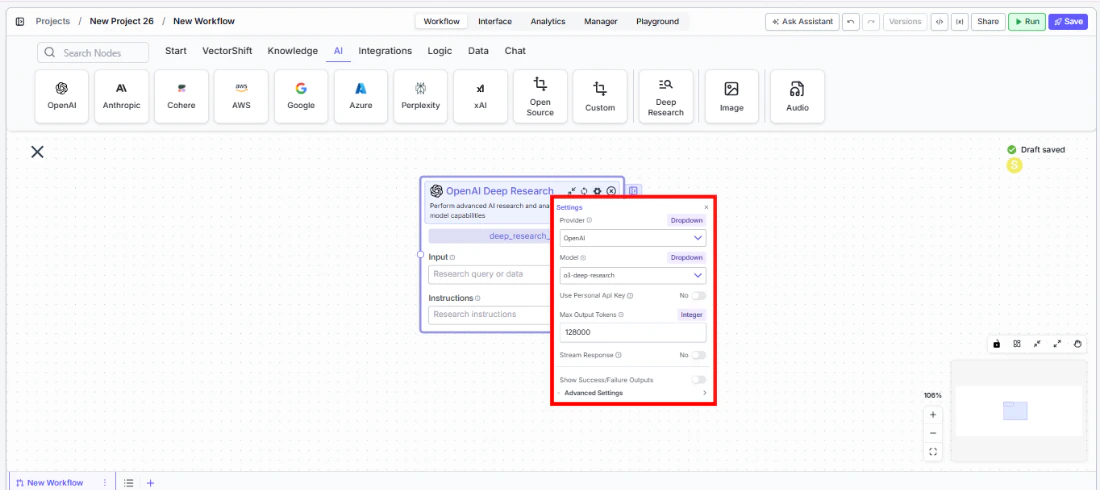Select the AWS node card
The width and height of the screenshot is (1100, 490).
point(241,96)
